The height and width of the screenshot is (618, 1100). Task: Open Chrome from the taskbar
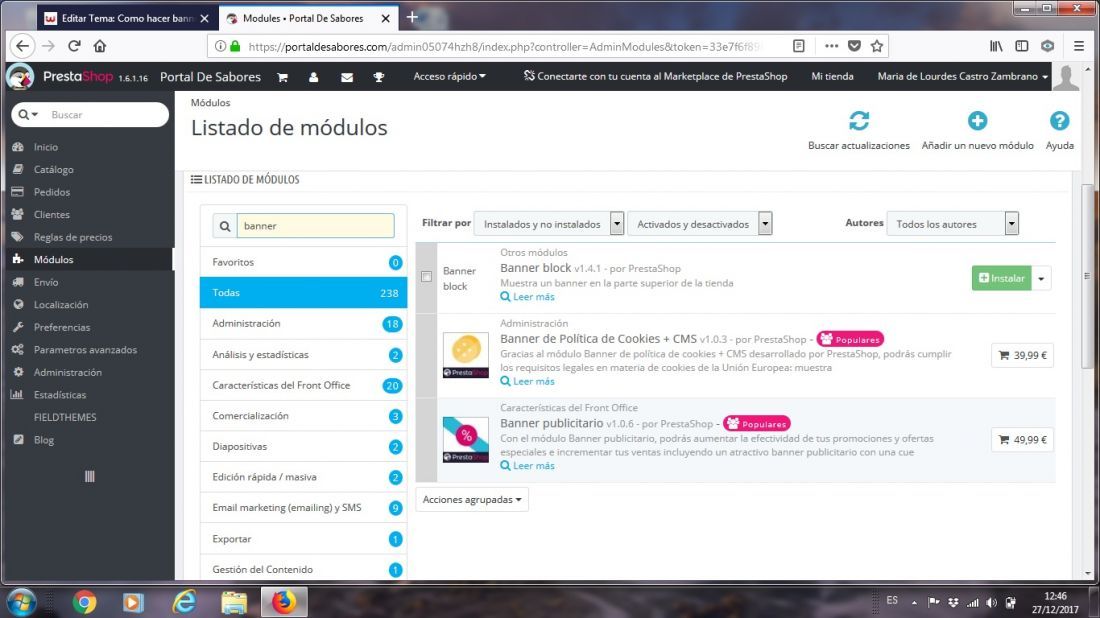click(x=84, y=602)
